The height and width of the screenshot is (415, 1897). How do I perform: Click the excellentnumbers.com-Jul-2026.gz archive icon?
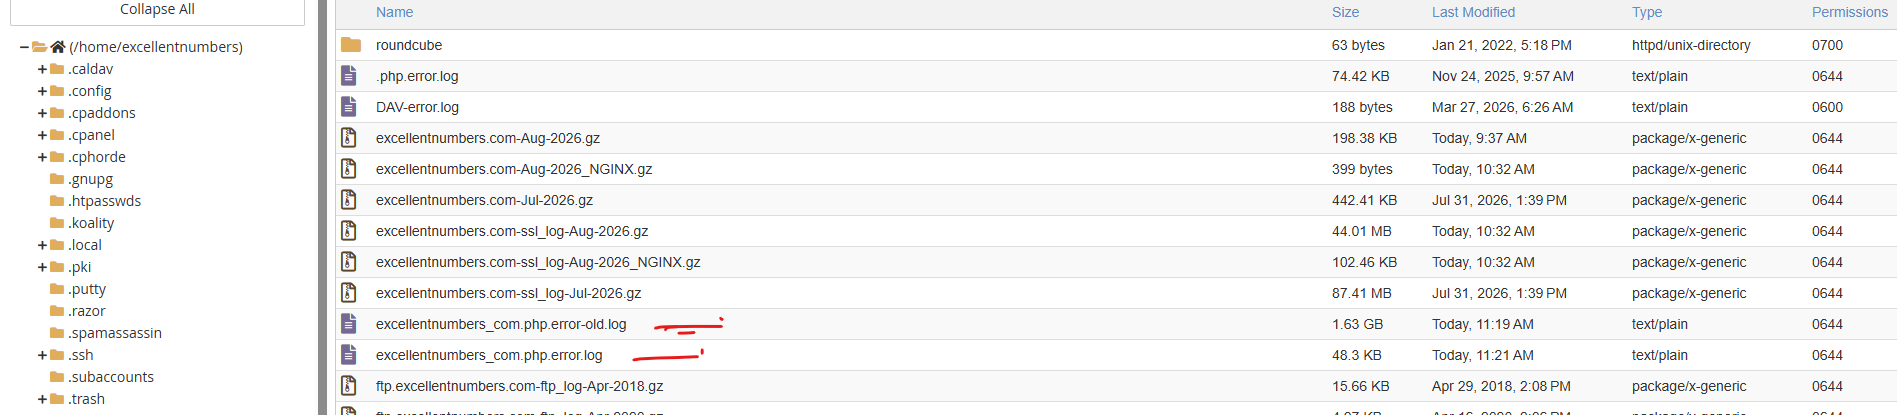[x=349, y=200]
